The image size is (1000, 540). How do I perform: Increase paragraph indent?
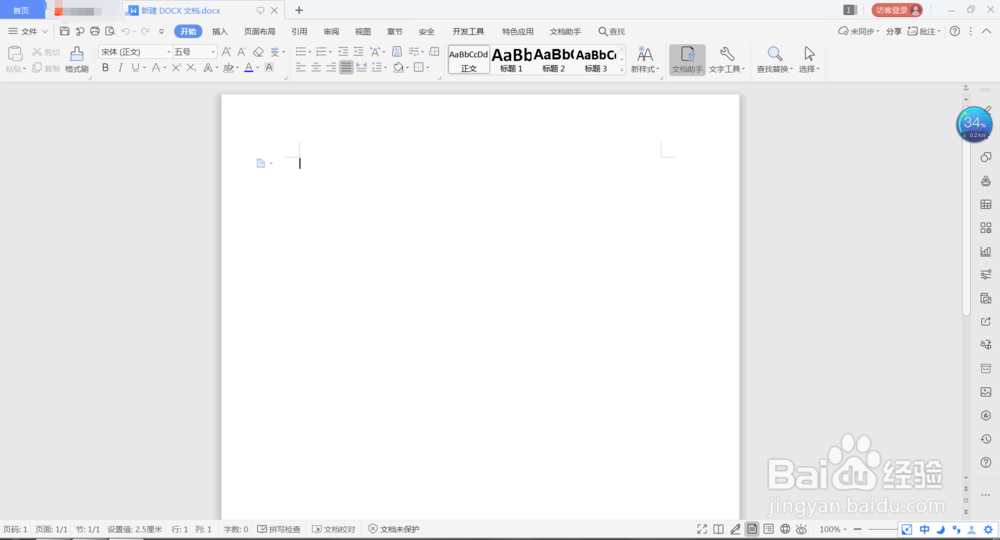(358, 52)
